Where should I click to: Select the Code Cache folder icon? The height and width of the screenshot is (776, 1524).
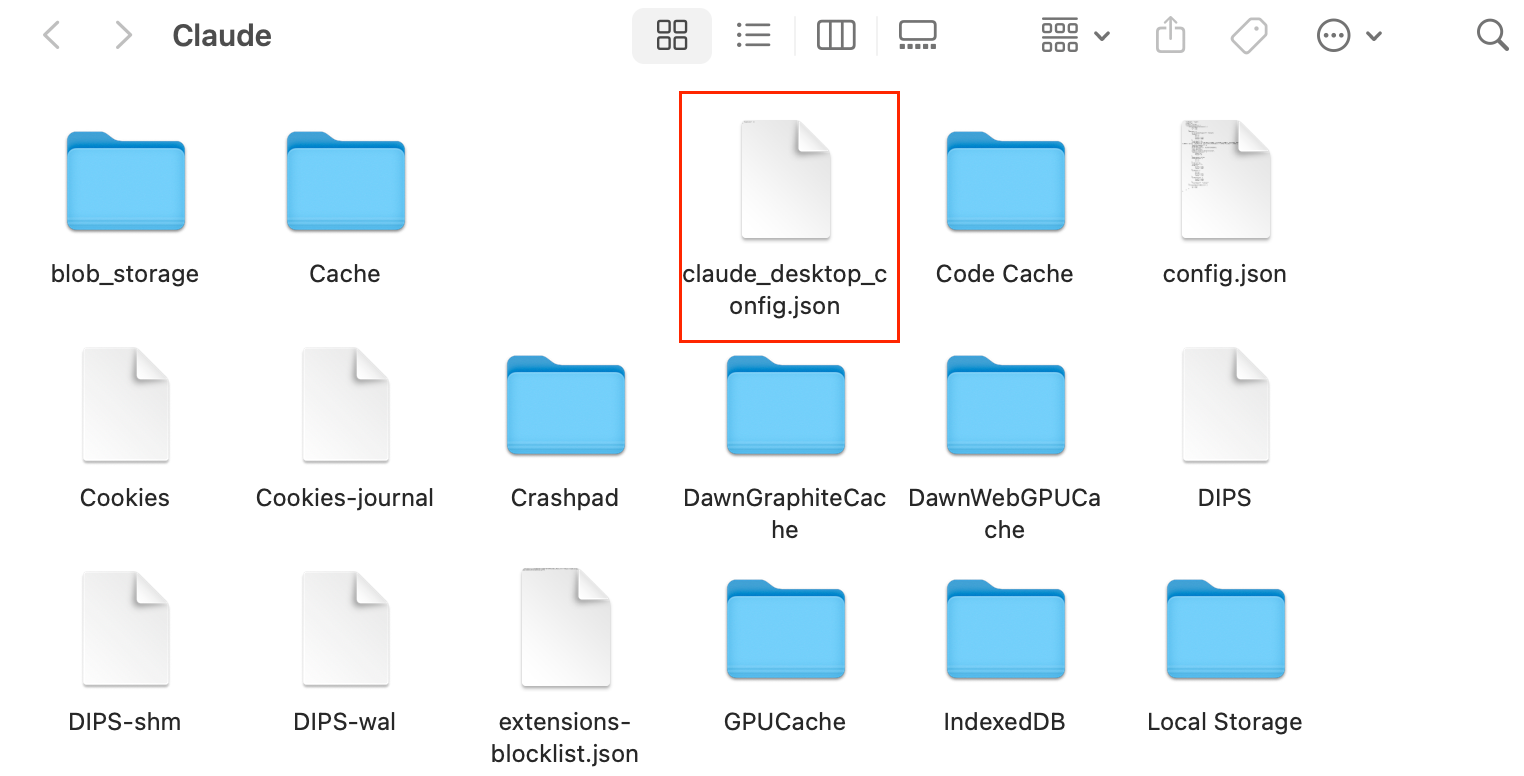[x=1005, y=181]
